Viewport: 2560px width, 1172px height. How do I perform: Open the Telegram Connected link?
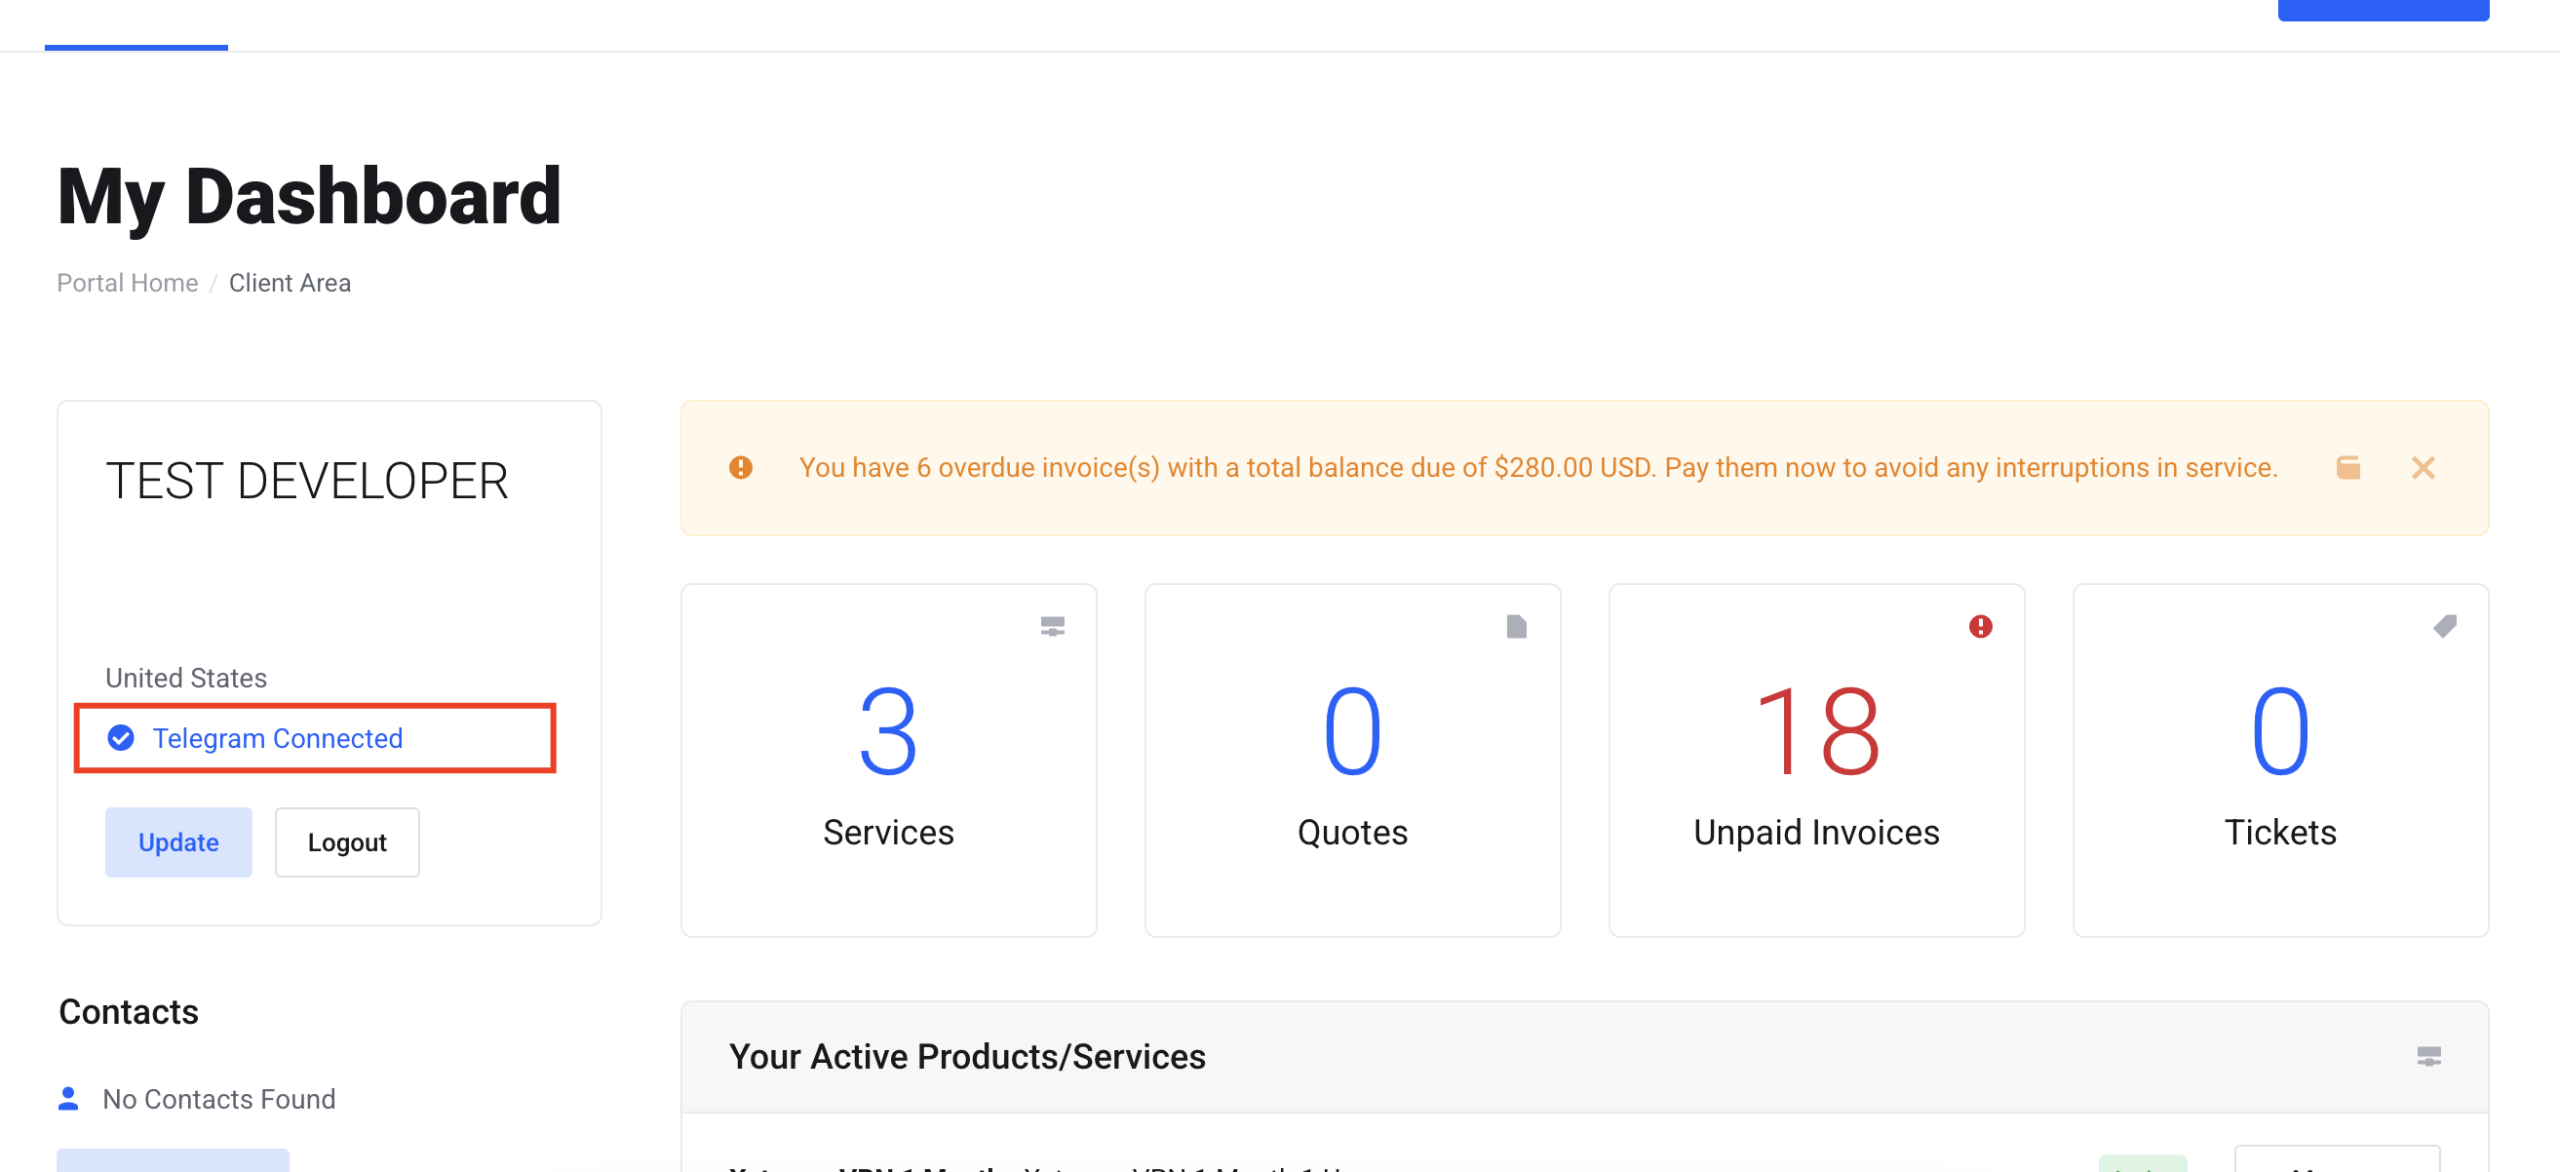pyautogui.click(x=277, y=738)
